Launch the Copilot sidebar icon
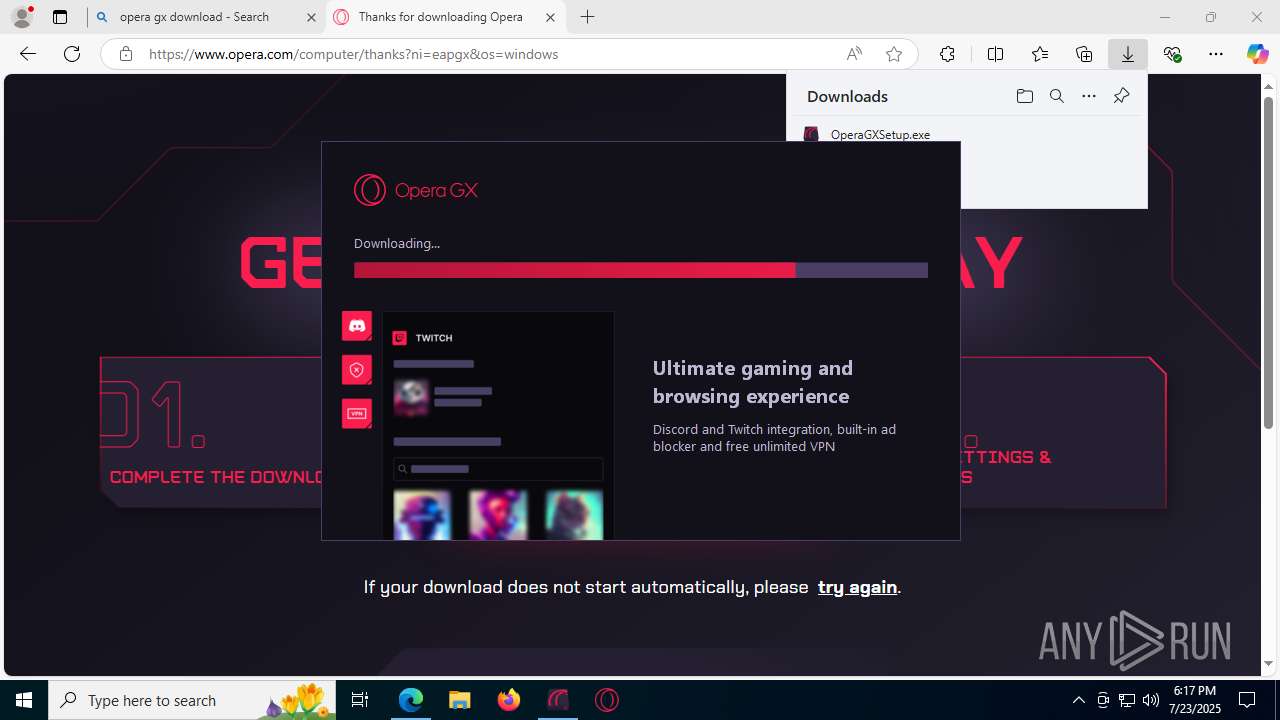Viewport: 1280px width, 720px height. pos(1257,54)
